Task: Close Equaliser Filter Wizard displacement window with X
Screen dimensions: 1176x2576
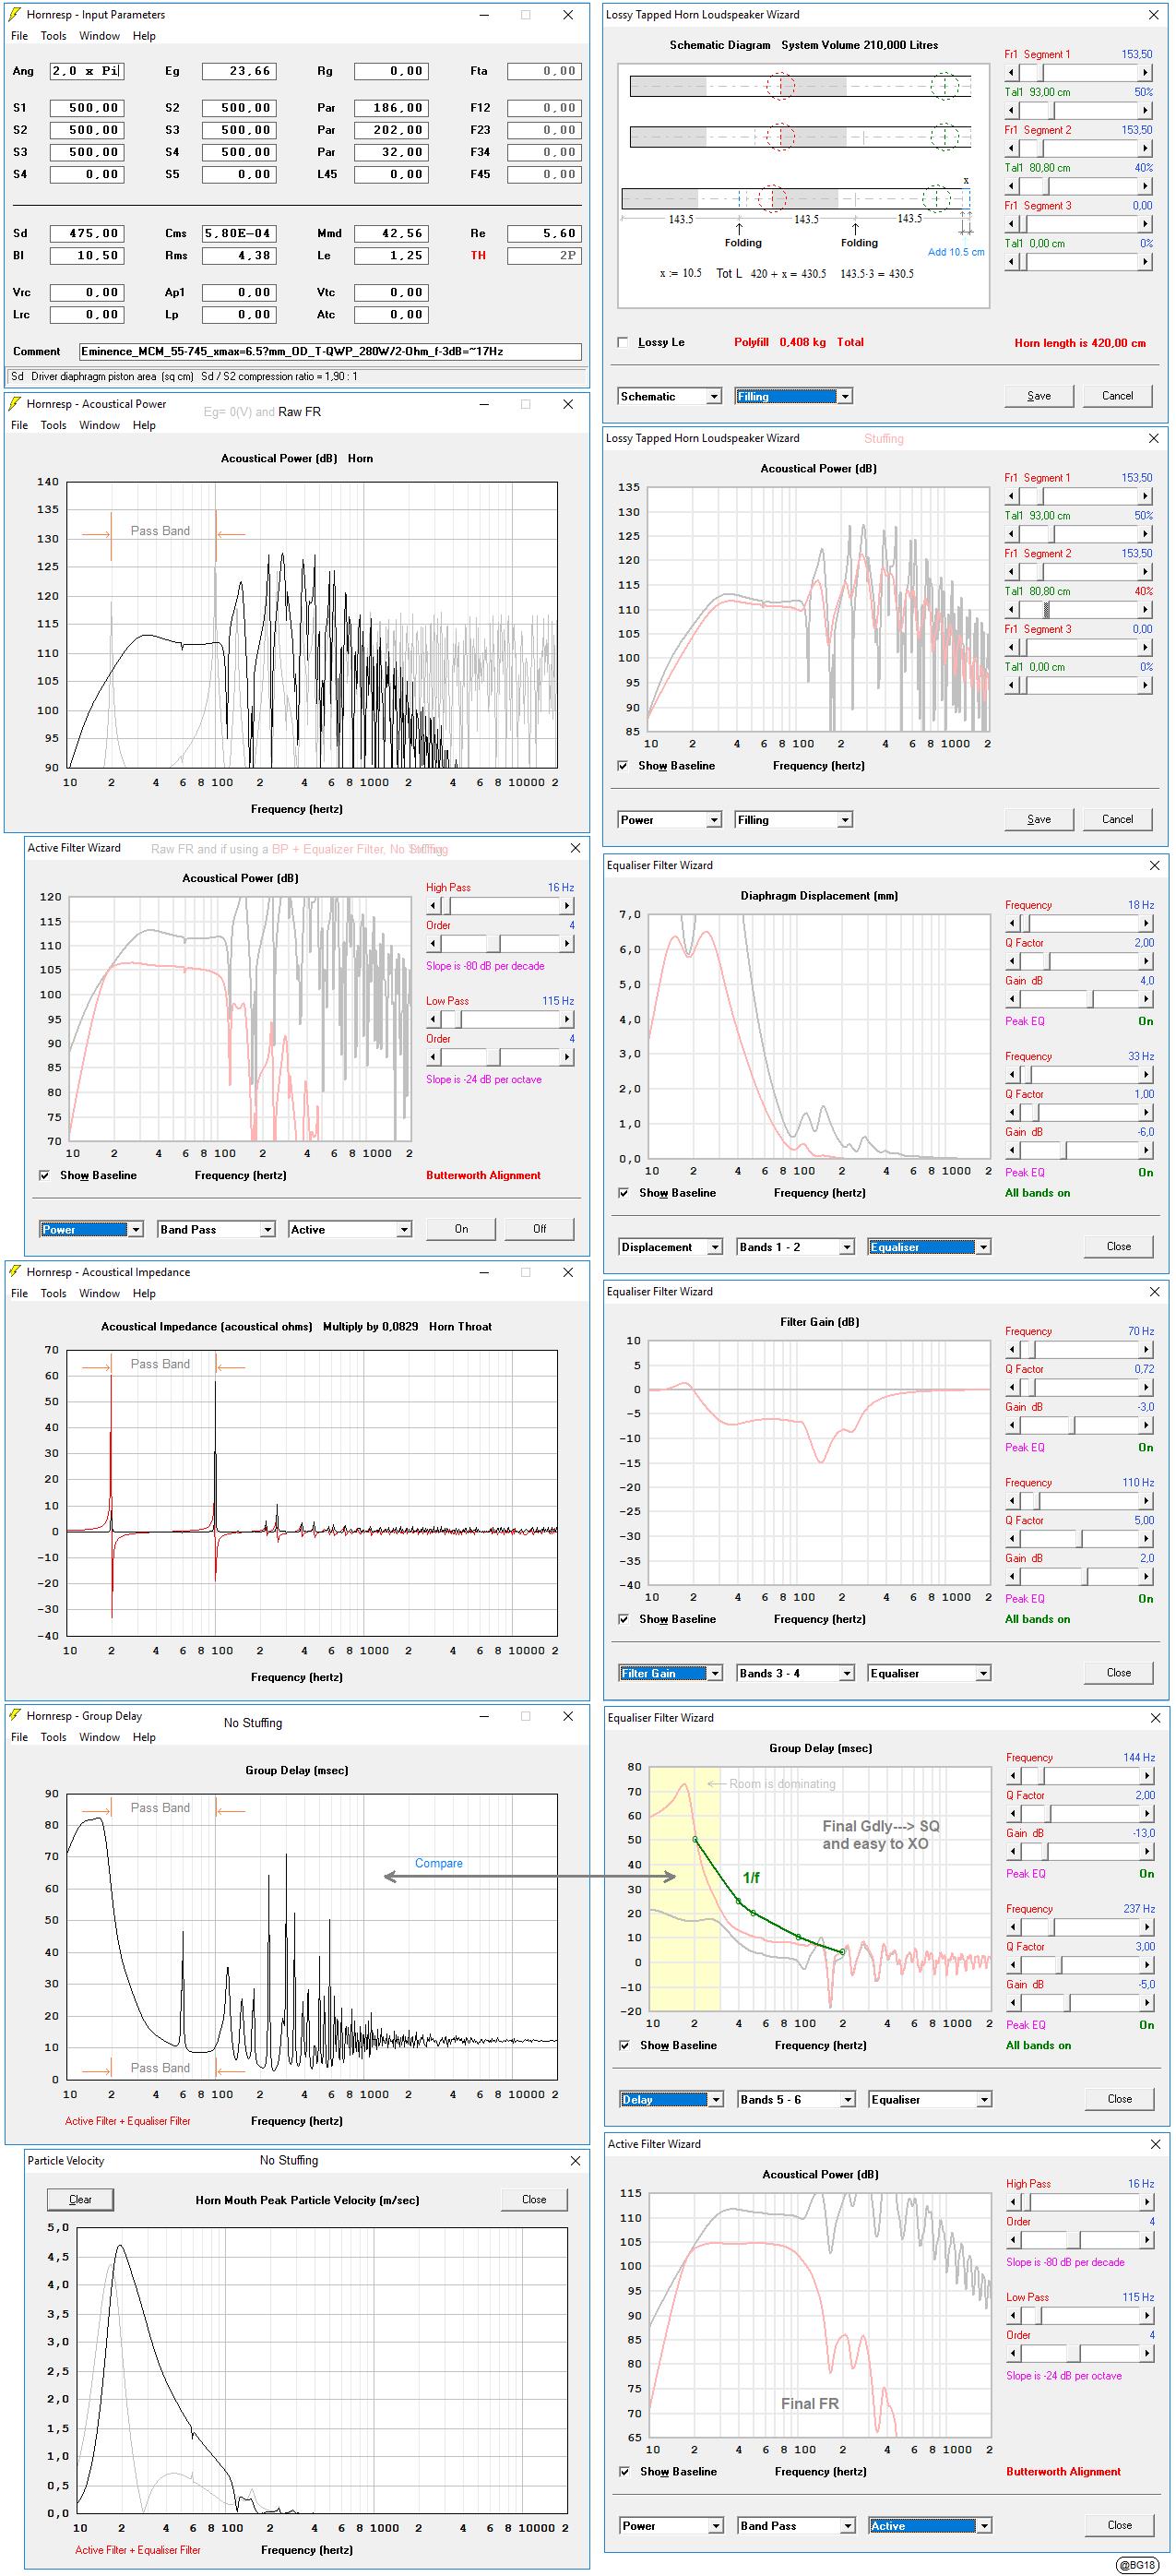Action: [1154, 865]
